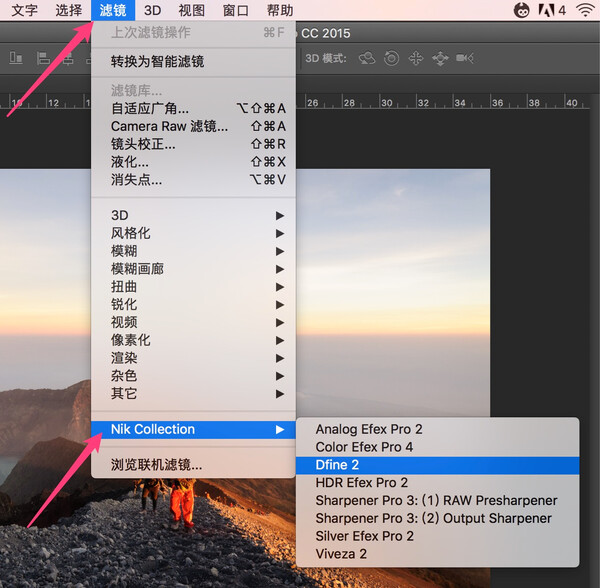Click the align left edges icon
600x588 pixels.
click(x=43, y=59)
